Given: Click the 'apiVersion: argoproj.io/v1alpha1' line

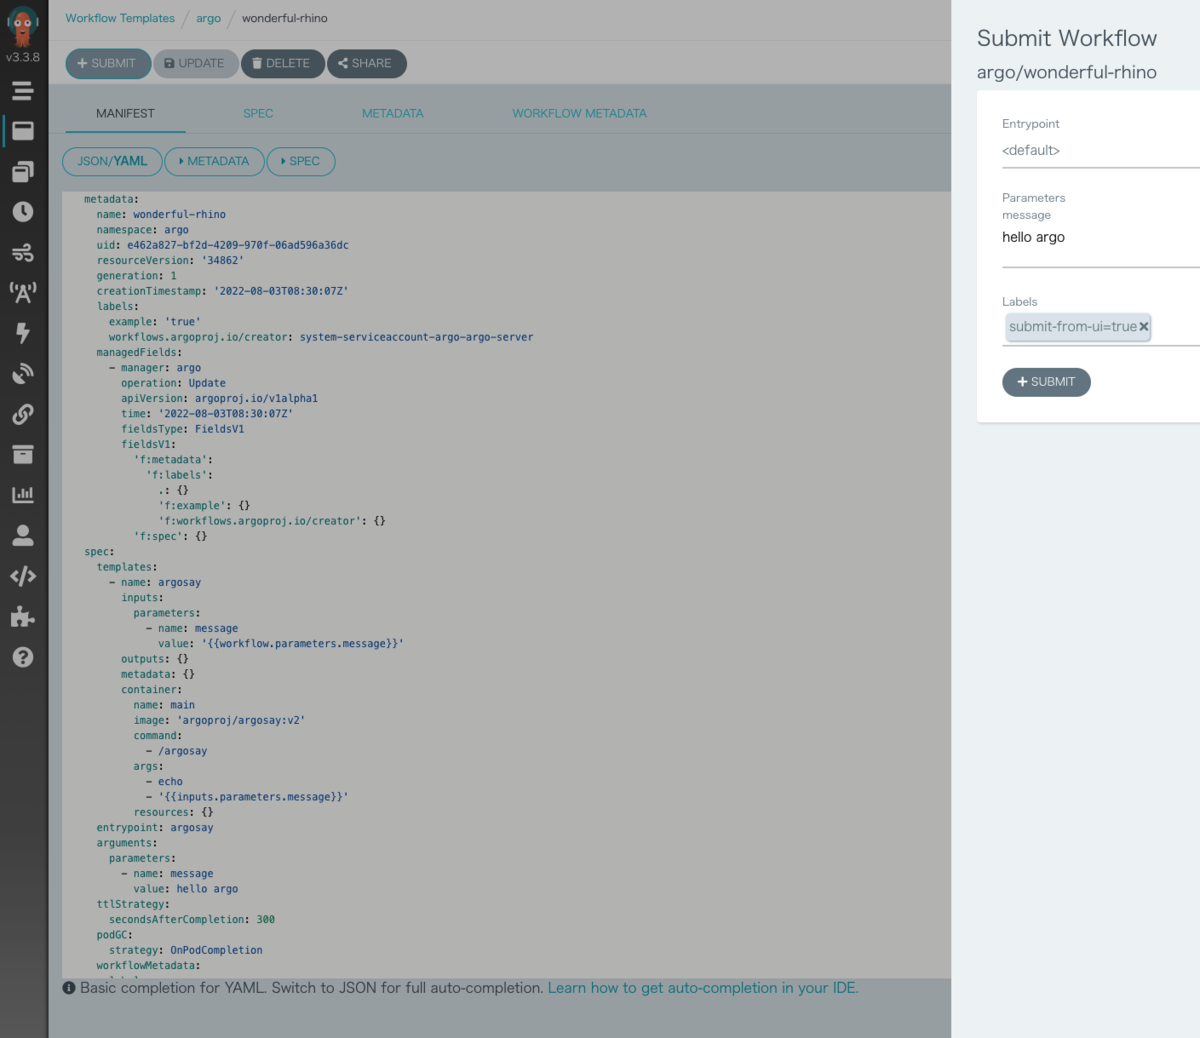Looking at the screenshot, I should tap(219, 398).
